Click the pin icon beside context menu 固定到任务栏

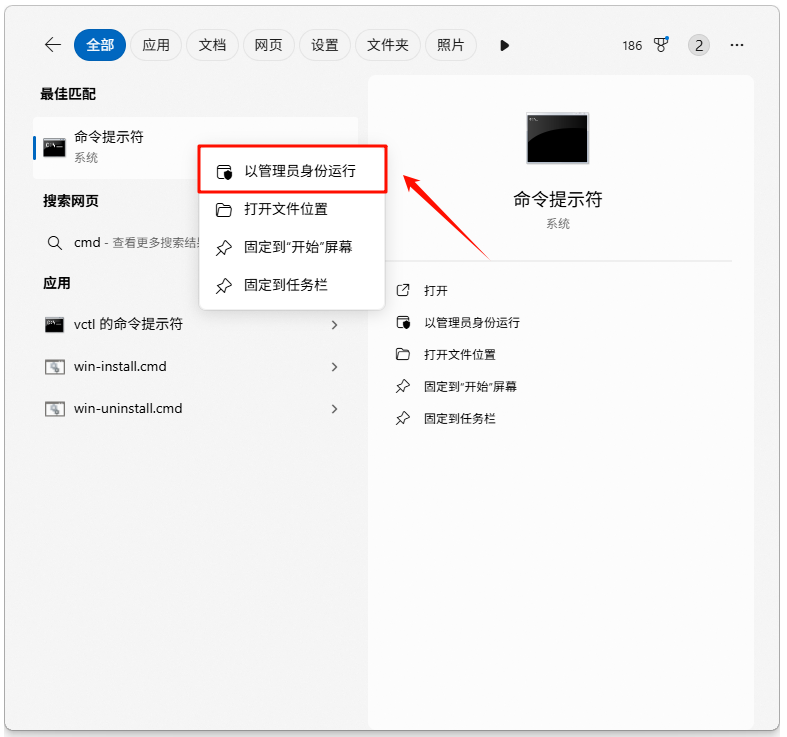click(x=224, y=286)
